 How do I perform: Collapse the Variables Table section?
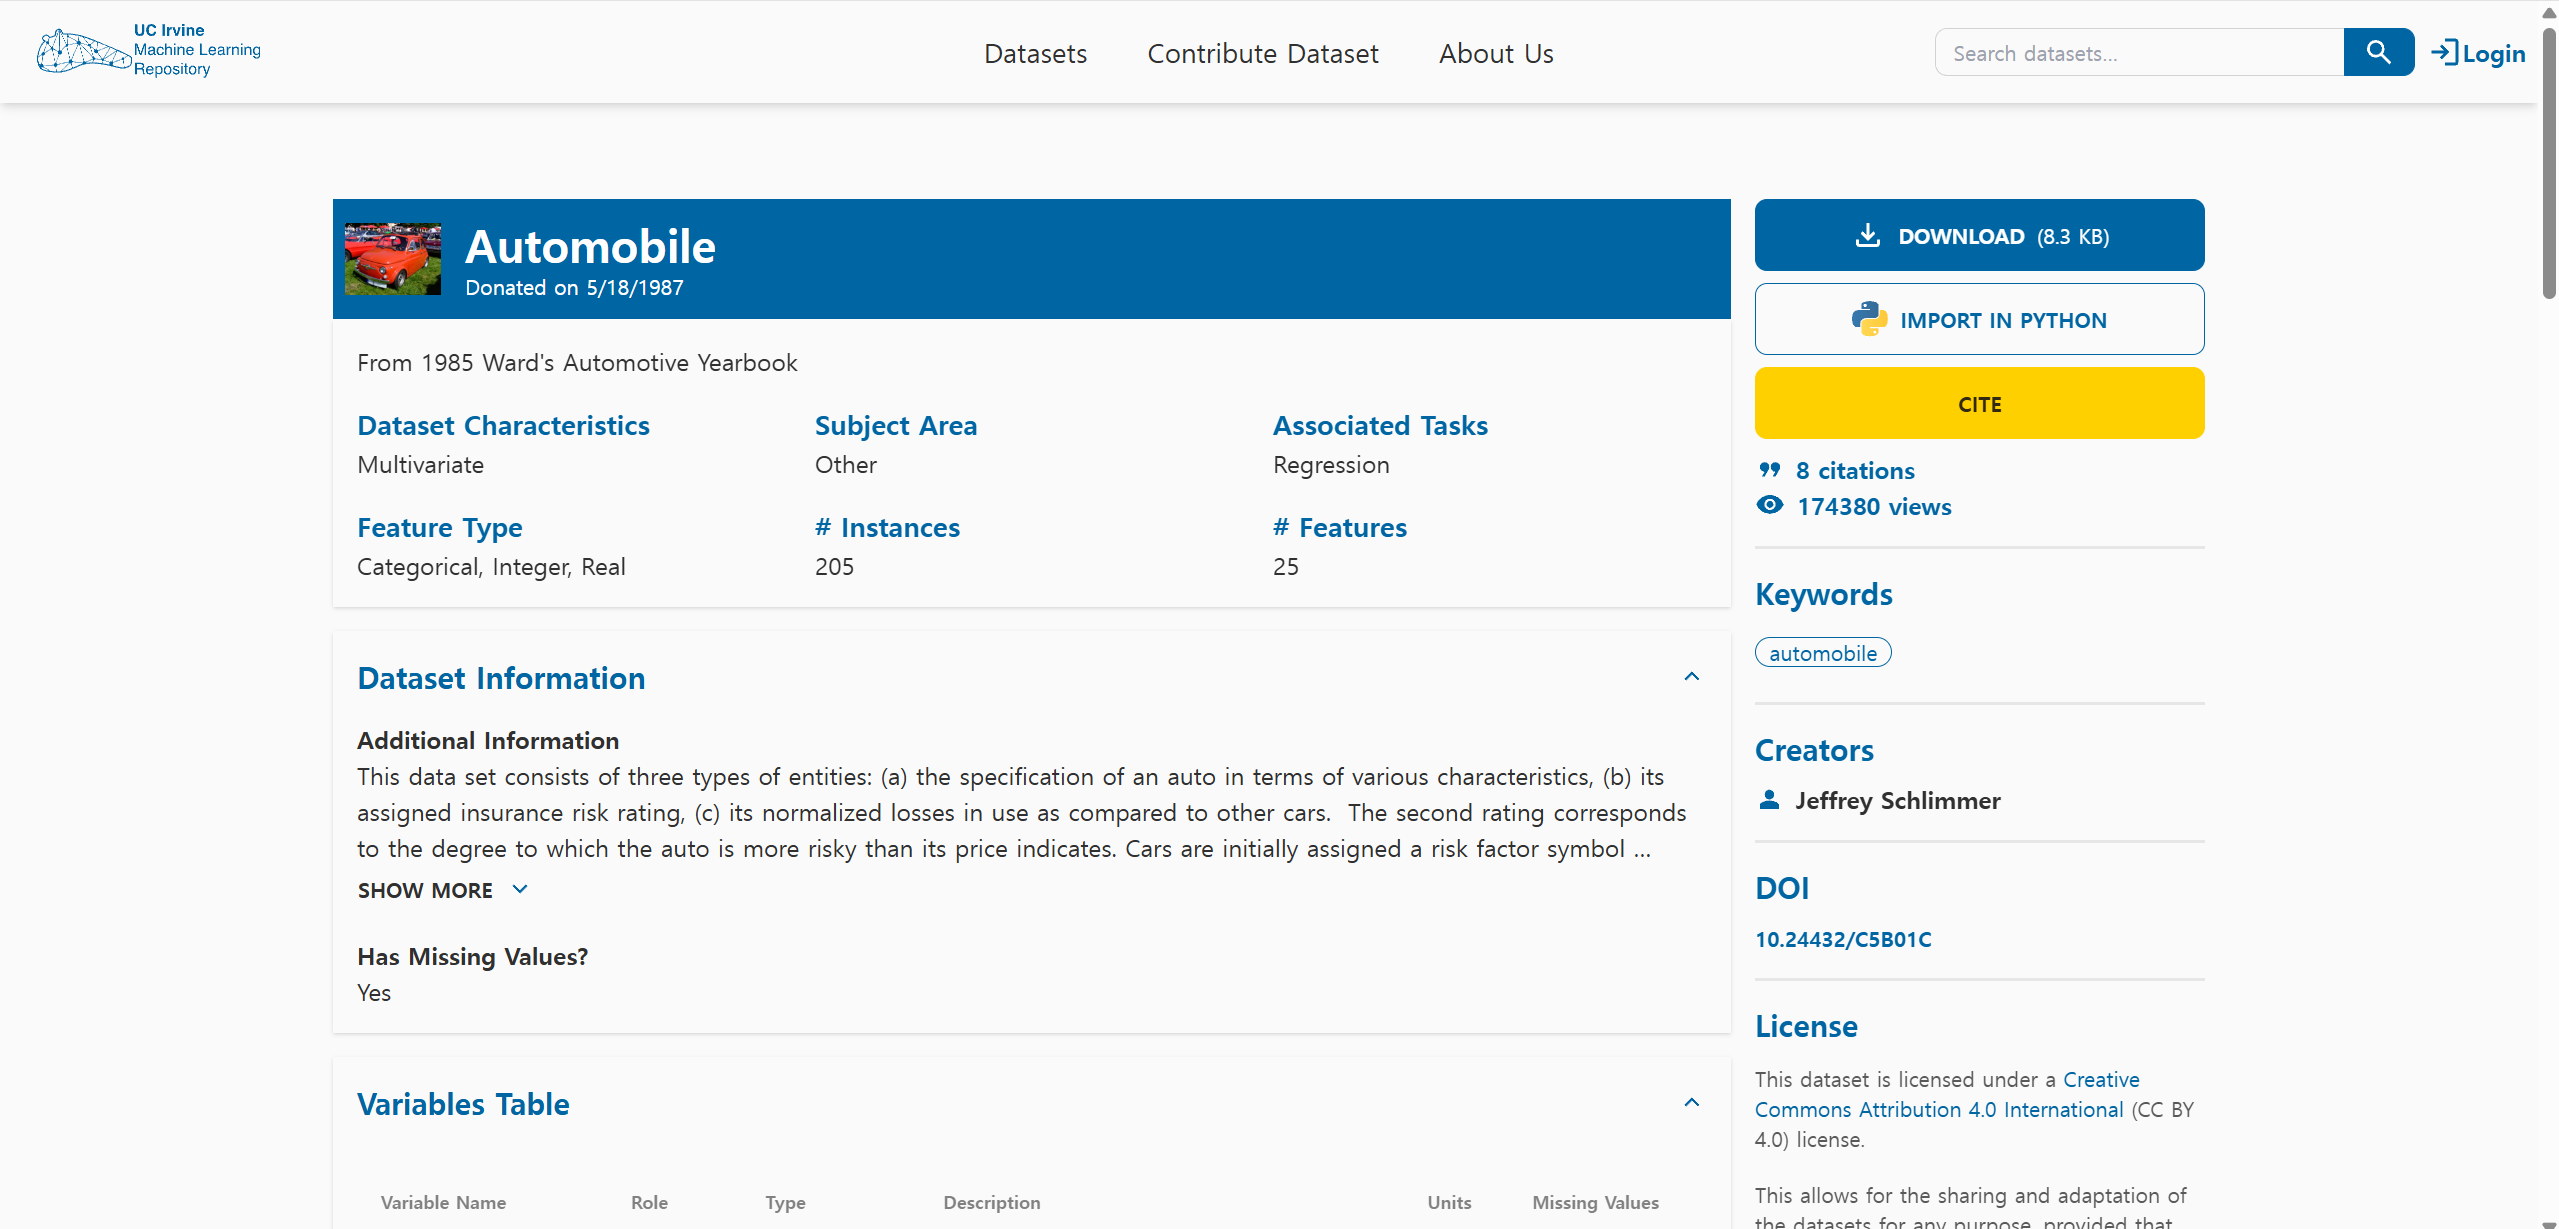point(1691,1103)
